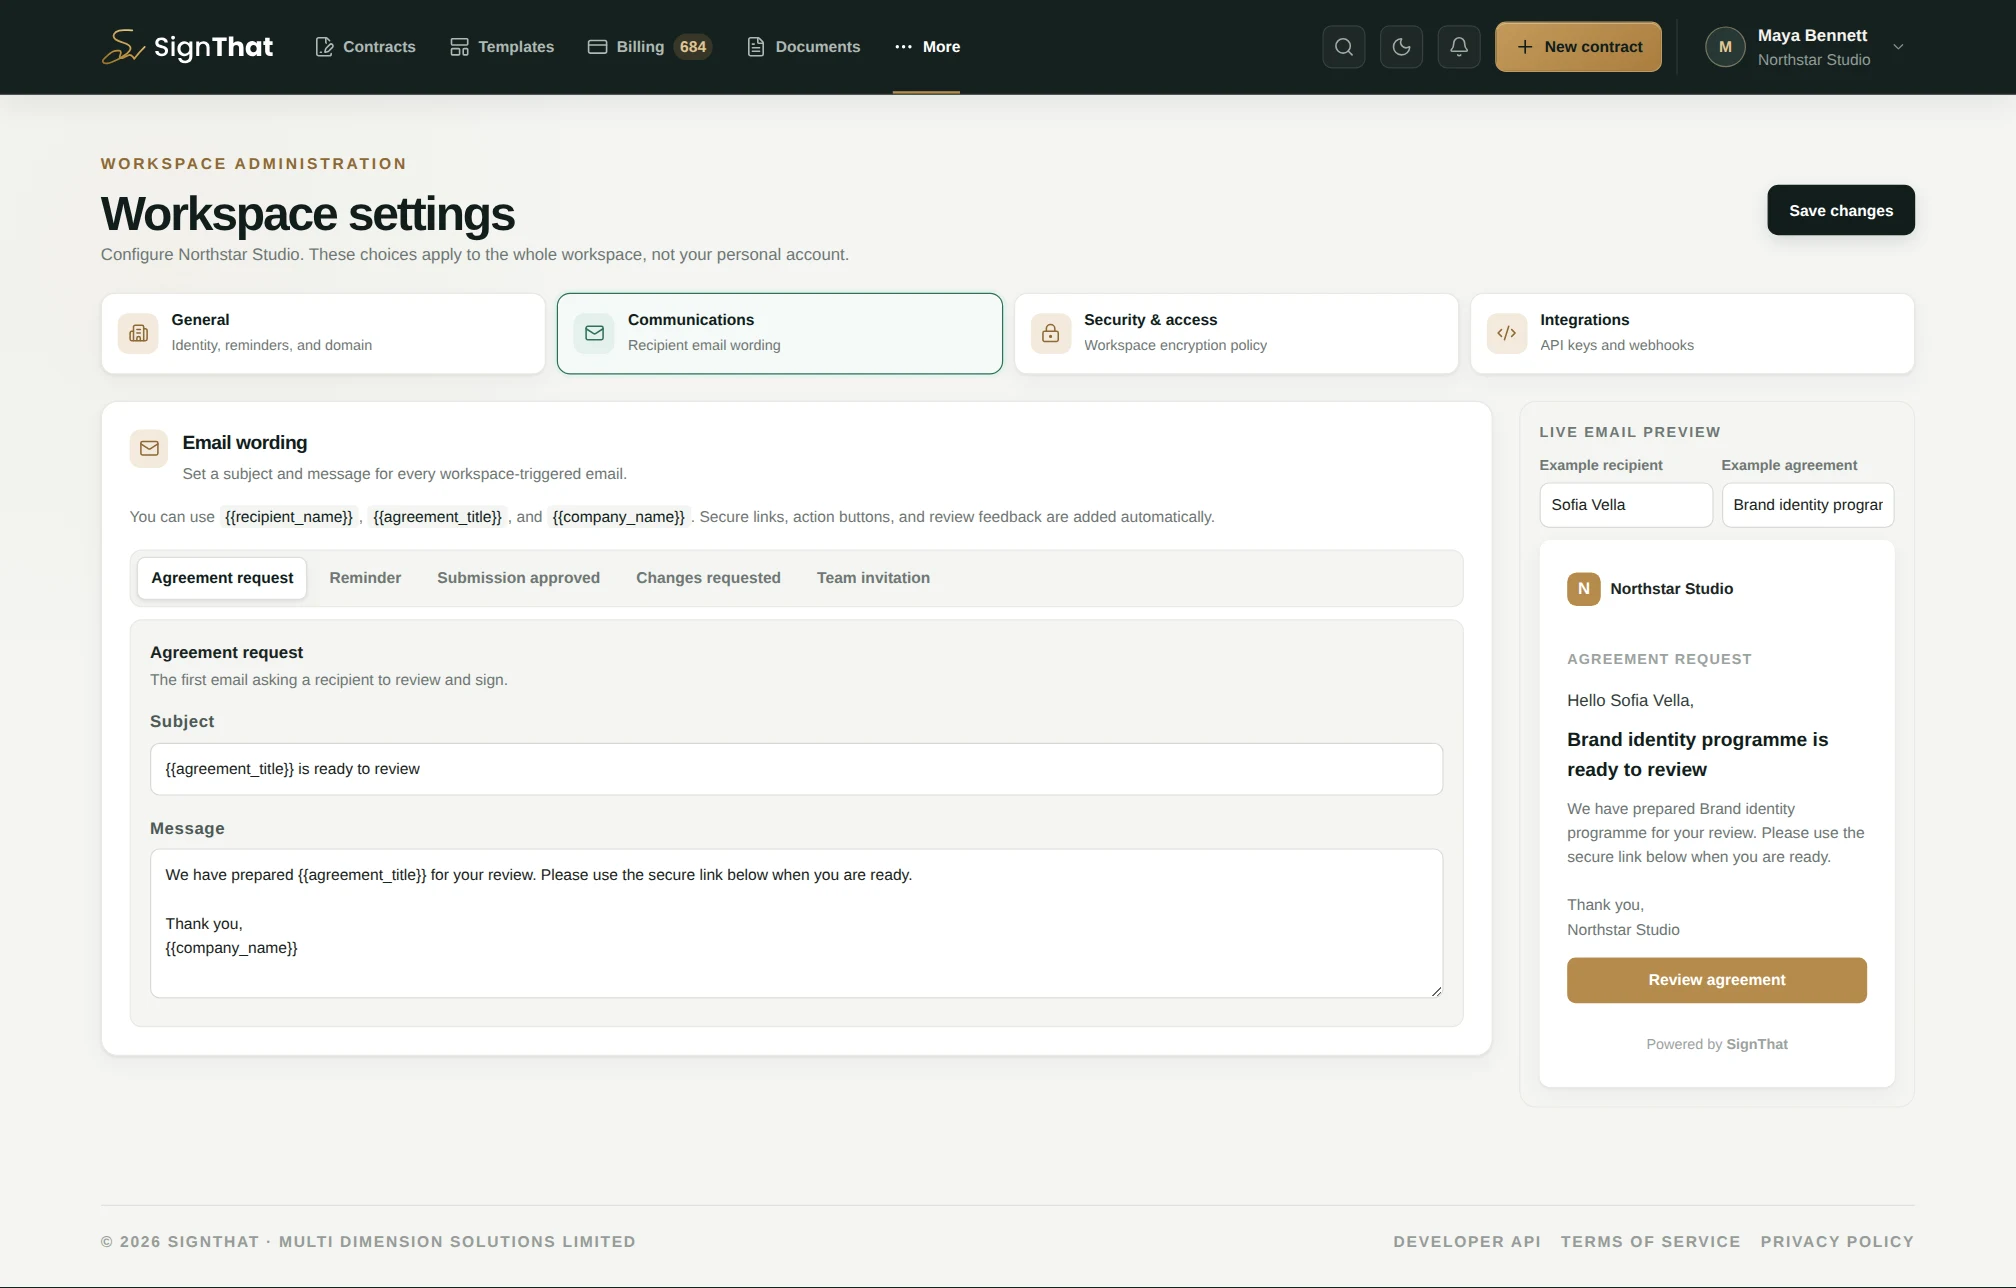Click the Contracts pencil icon
This screenshot has height=1288, width=2016.
point(324,47)
